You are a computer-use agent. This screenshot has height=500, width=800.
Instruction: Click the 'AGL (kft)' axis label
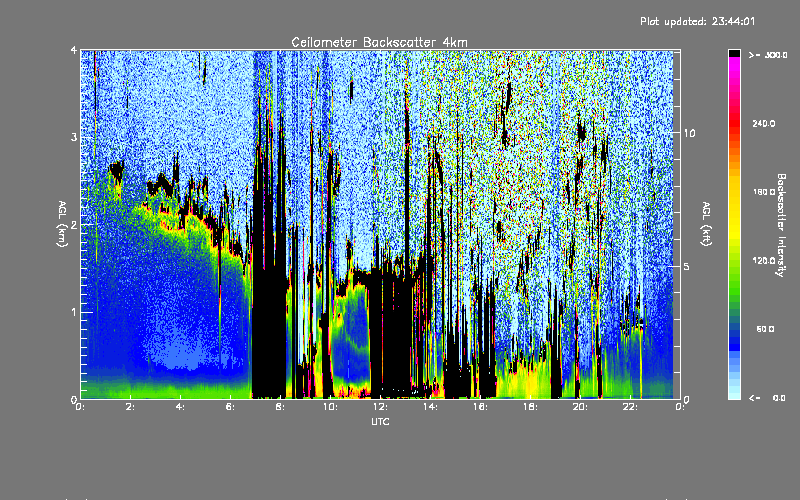pos(706,224)
